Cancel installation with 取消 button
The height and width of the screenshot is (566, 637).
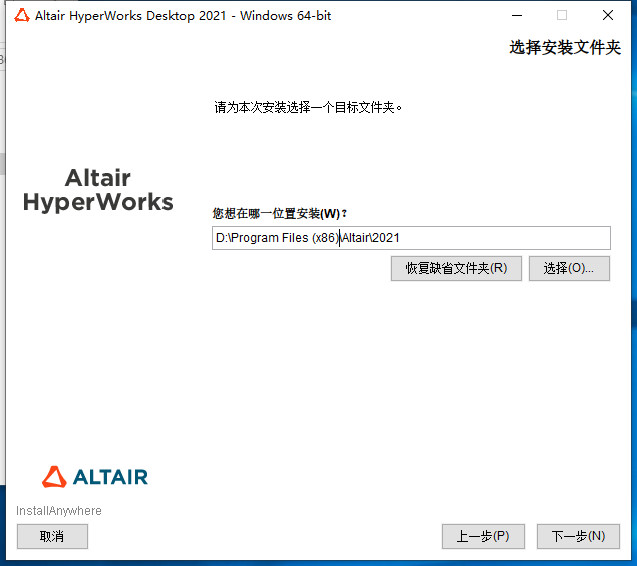click(x=52, y=536)
